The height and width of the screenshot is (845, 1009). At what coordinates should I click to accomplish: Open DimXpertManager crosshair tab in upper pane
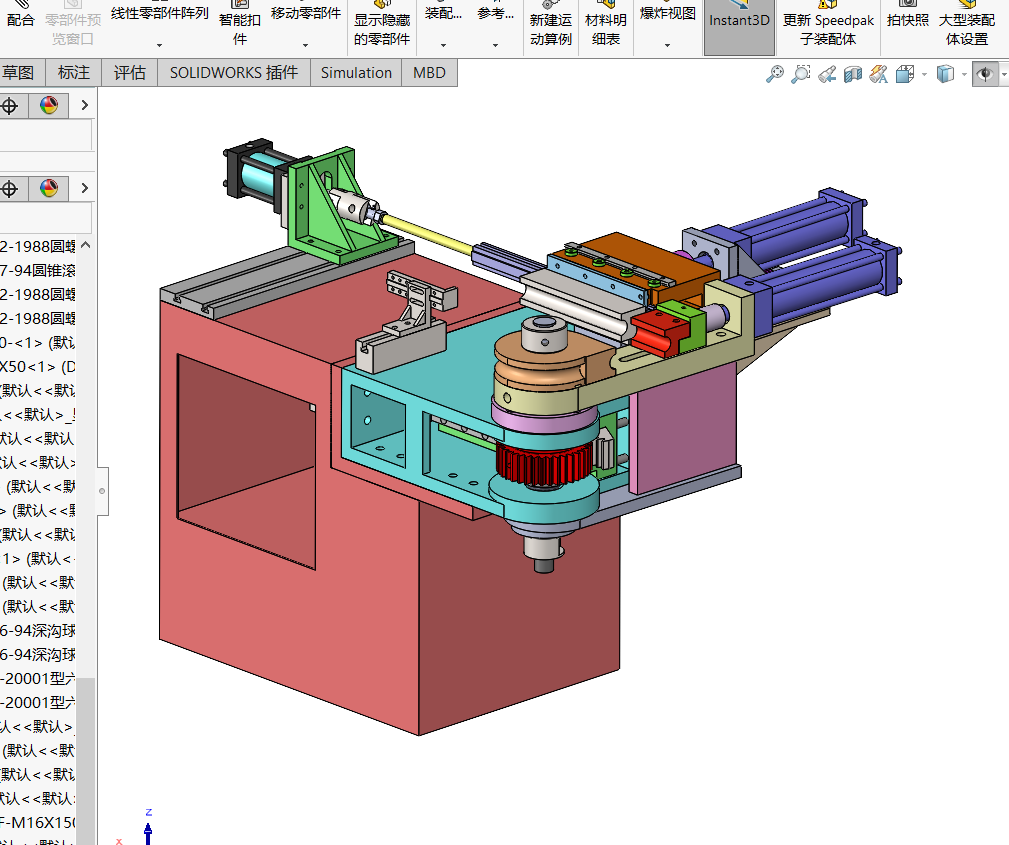[x=9, y=106]
